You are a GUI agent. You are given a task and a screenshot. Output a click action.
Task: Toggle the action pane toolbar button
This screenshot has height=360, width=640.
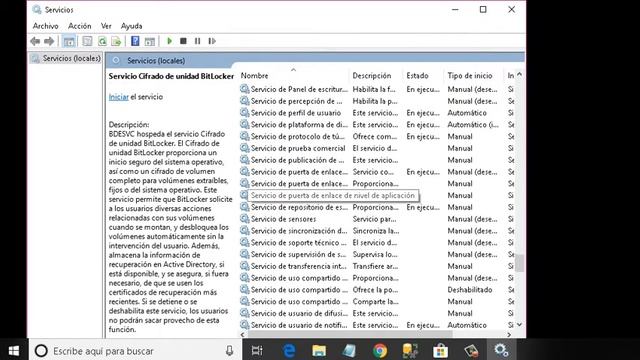pyautogui.click(x=150, y=41)
